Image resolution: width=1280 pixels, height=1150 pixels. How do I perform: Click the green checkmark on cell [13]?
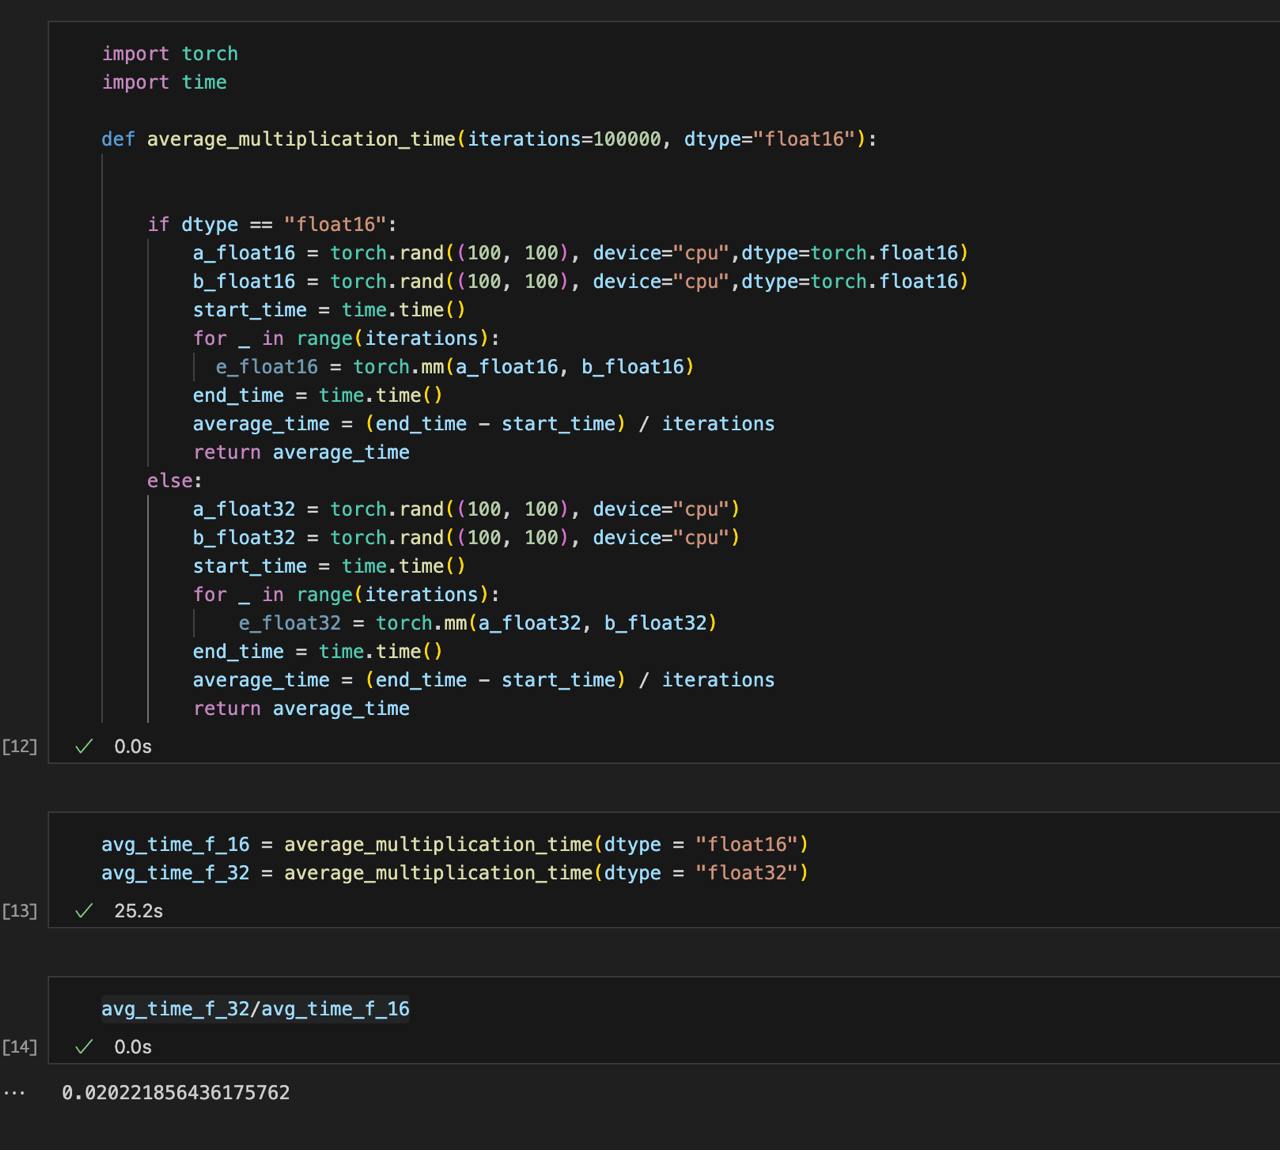pos(84,910)
